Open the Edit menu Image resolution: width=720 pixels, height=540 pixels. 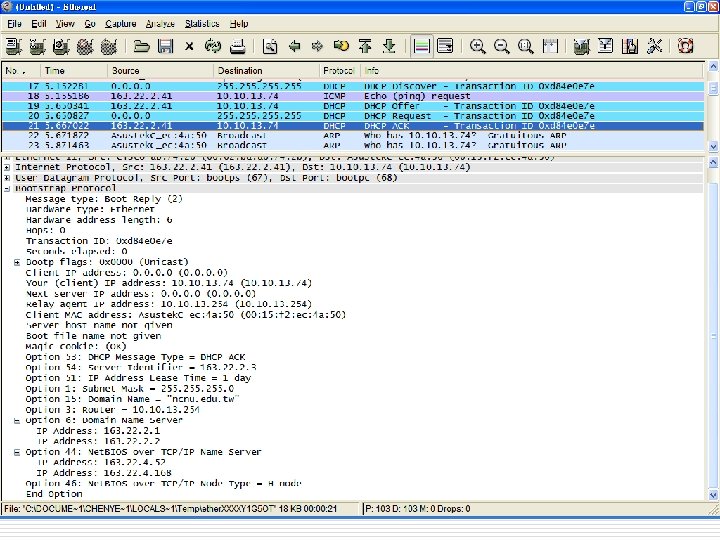pos(39,23)
